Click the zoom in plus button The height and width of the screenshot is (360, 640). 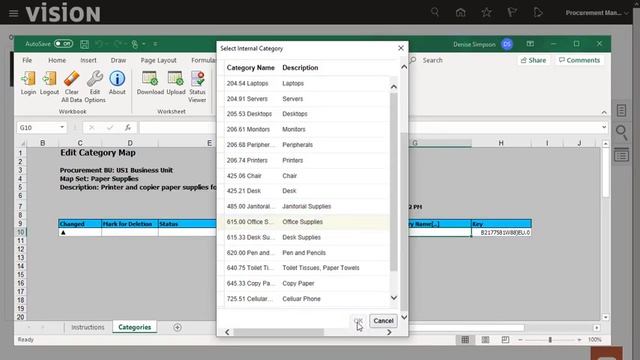point(580,340)
